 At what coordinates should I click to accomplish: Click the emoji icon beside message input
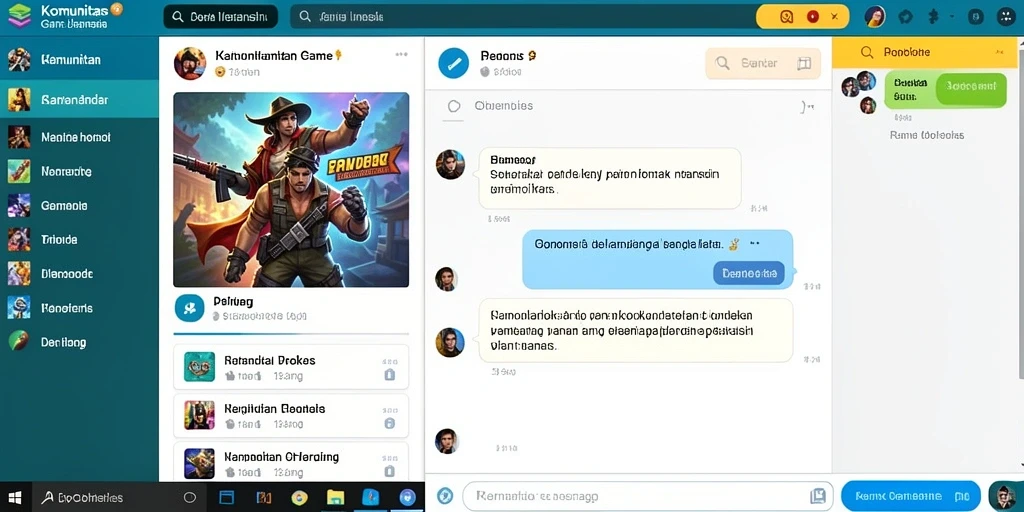[445, 496]
